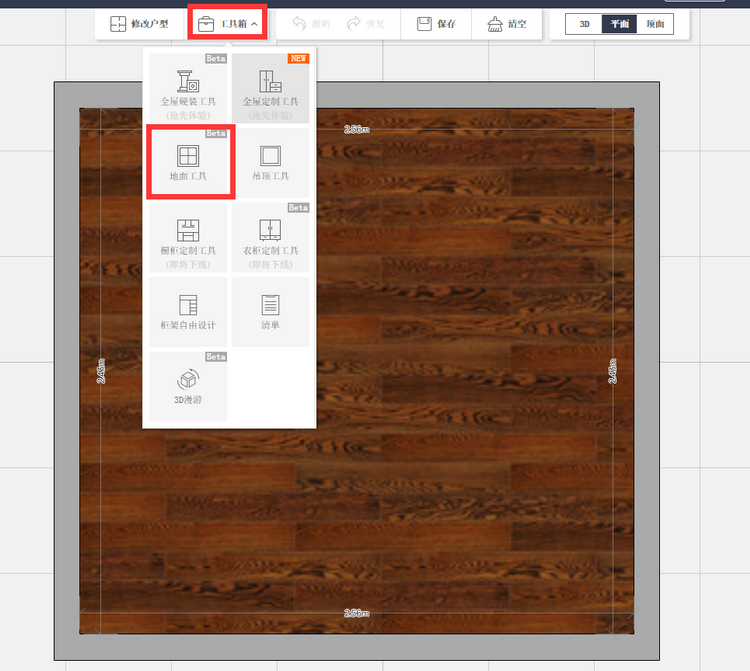Screen dimensions: 750x671
Task: Click the floor plan icon beside 修改户型
Action: [118, 24]
